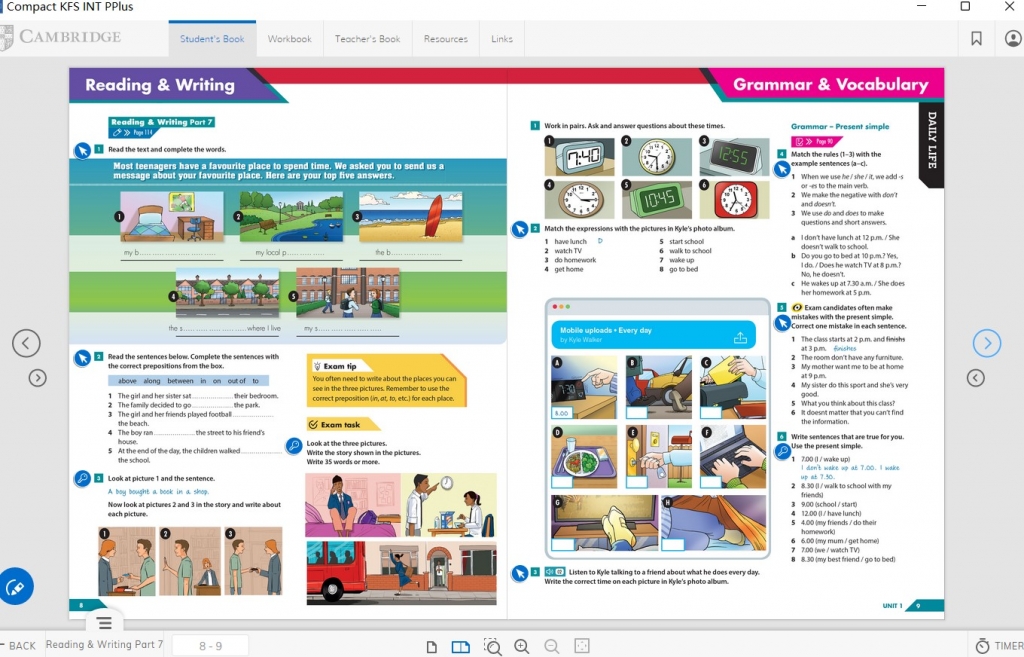This screenshot has height=657, width=1024.
Task: Activate the blue pencil annotation tool
Action: pyautogui.click(x=15, y=587)
